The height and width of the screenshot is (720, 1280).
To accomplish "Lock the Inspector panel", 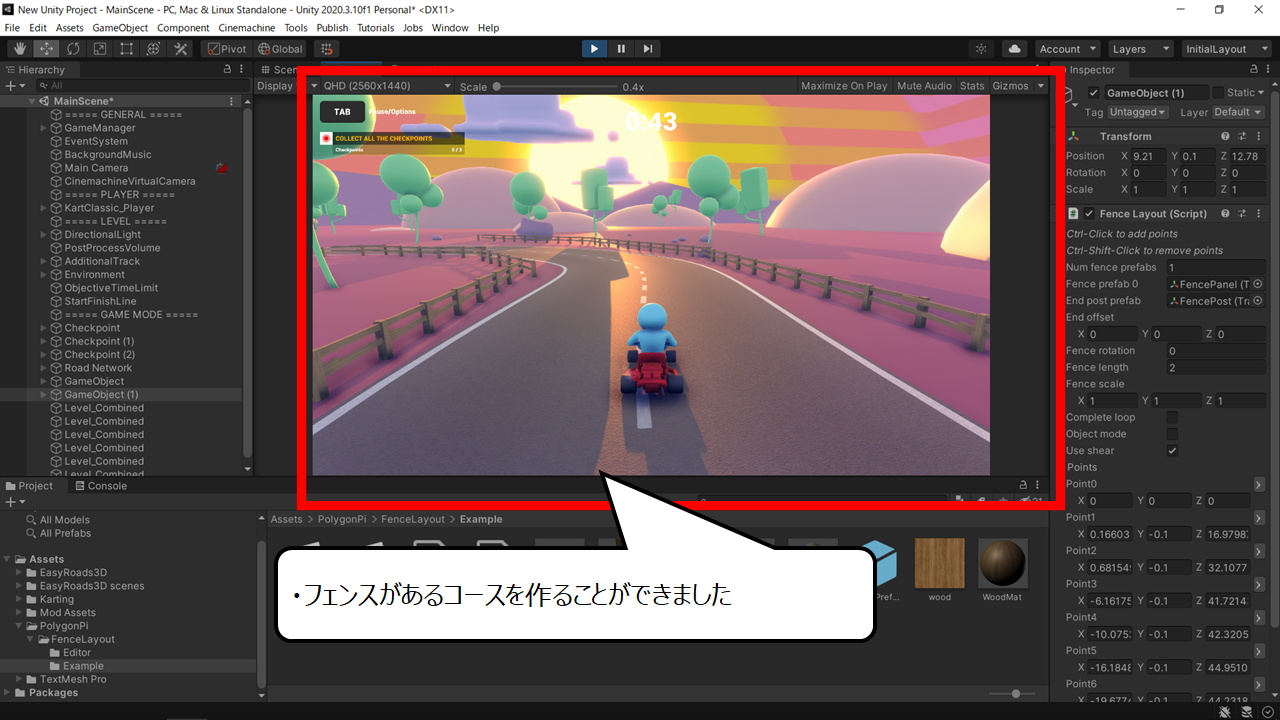I will pos(1256,70).
